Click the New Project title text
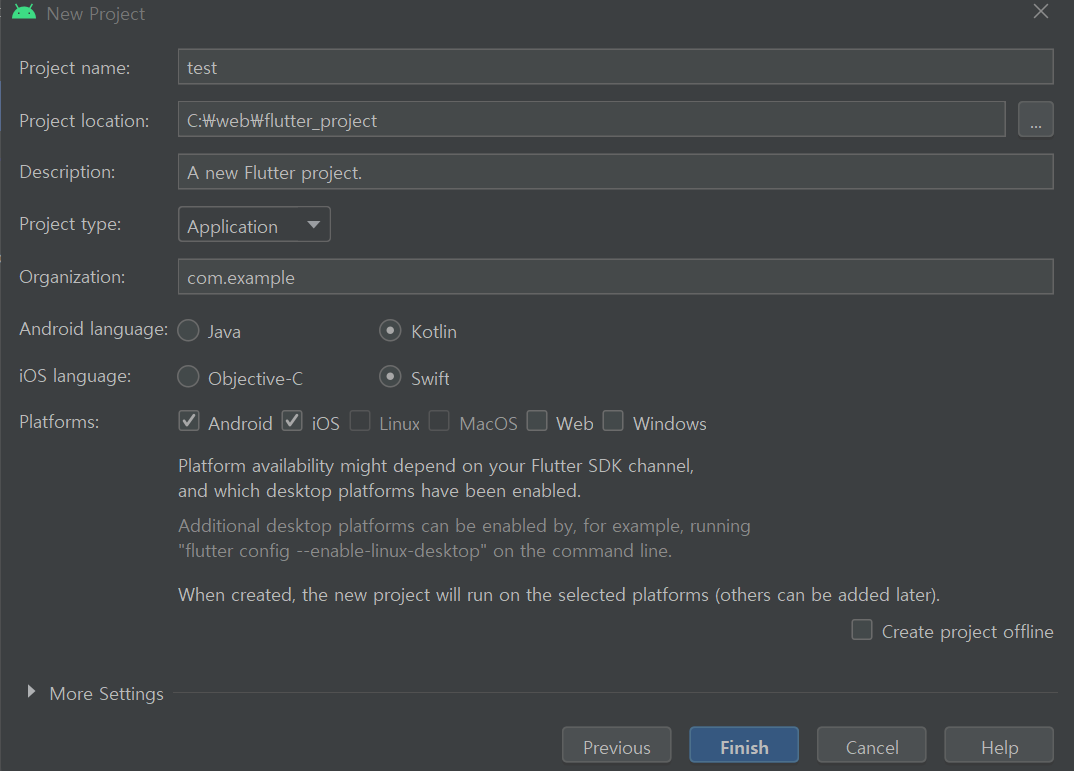The width and height of the screenshot is (1074, 771). (x=96, y=14)
